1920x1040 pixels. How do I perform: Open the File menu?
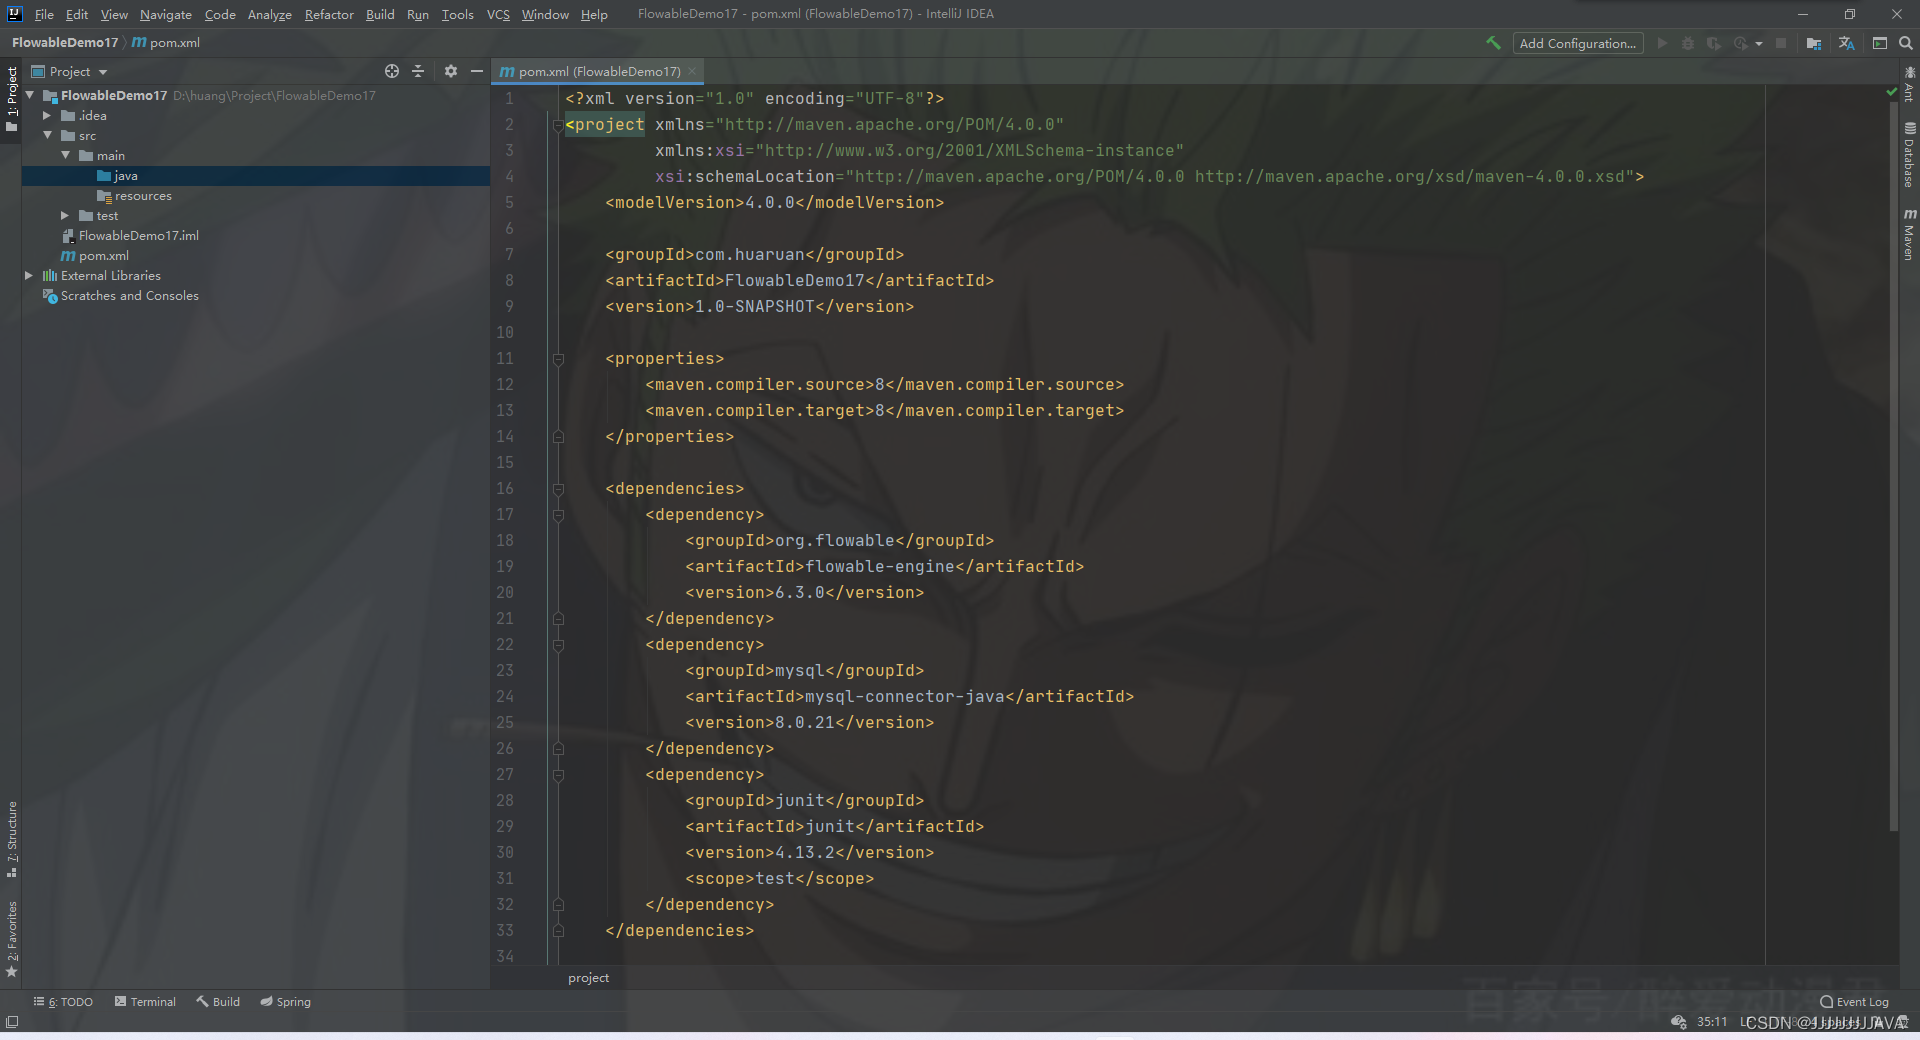tap(44, 14)
